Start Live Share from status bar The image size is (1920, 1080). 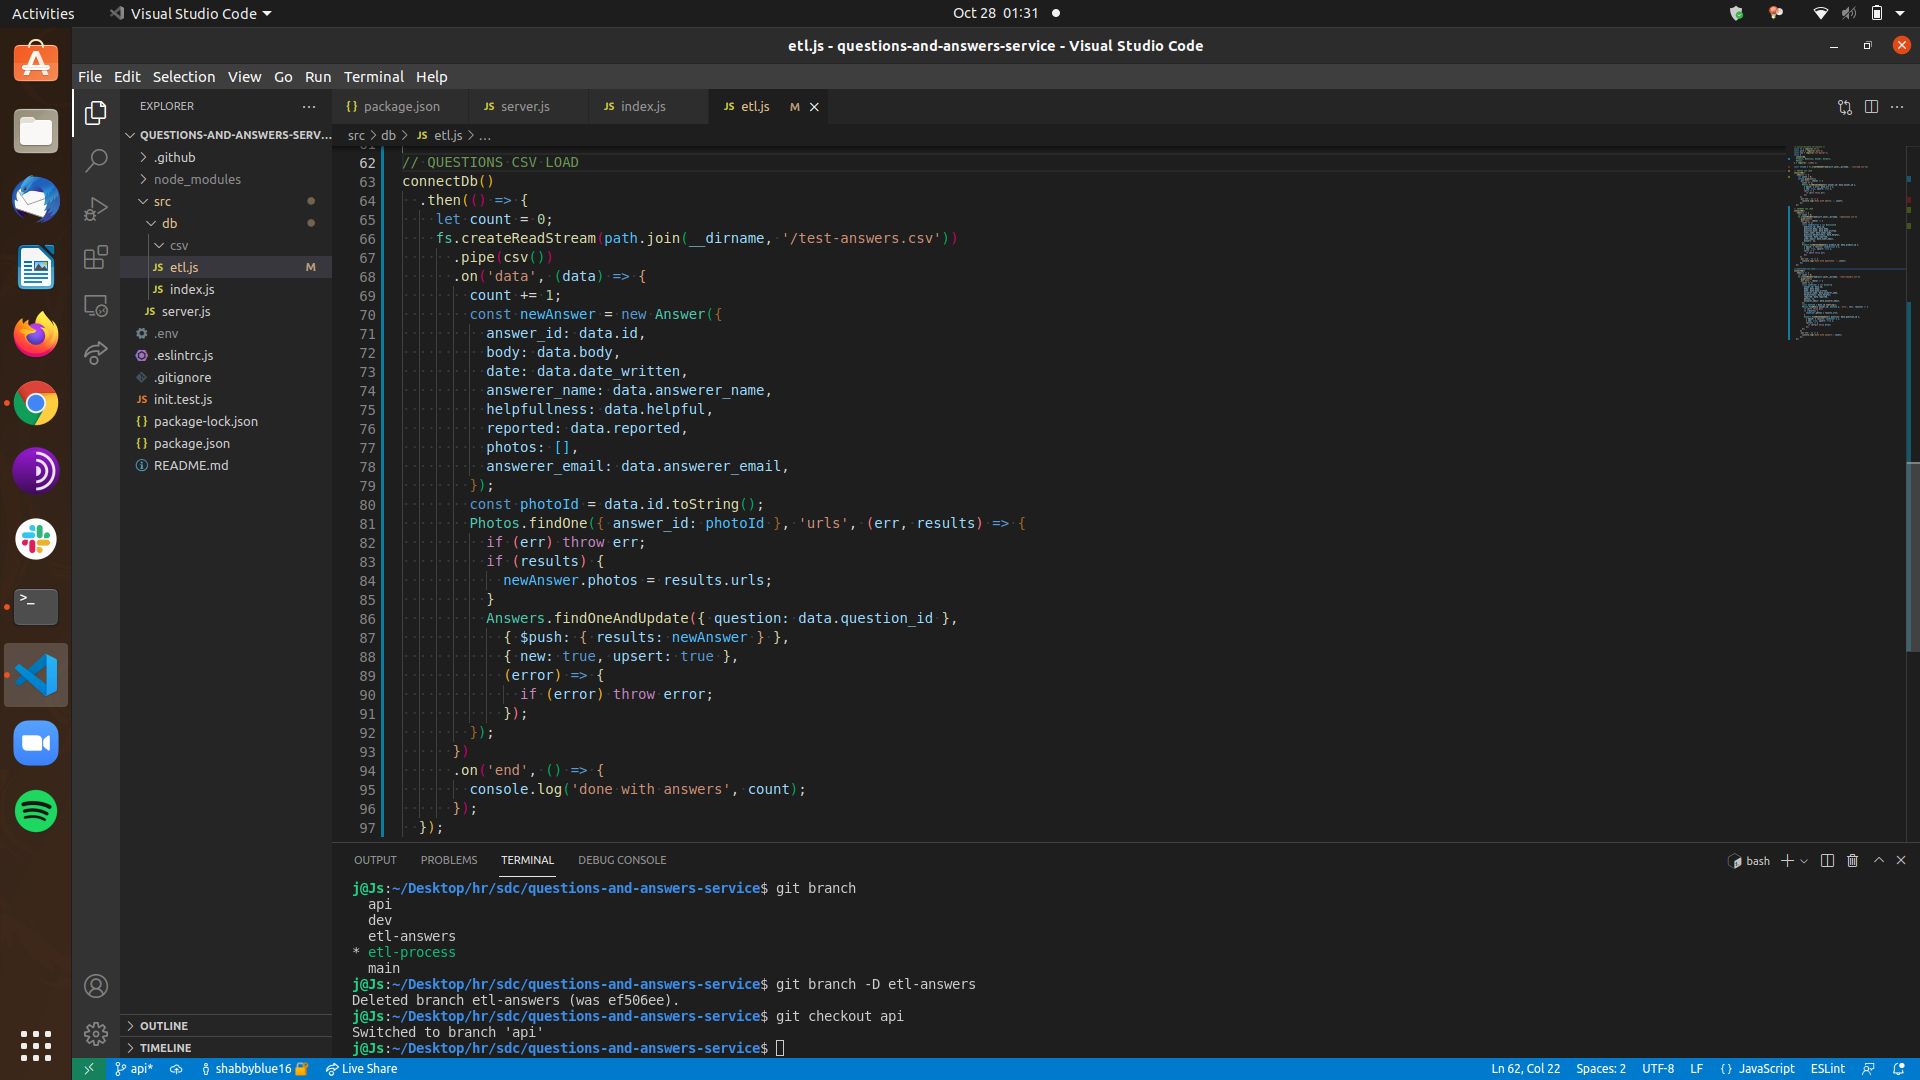click(362, 1069)
